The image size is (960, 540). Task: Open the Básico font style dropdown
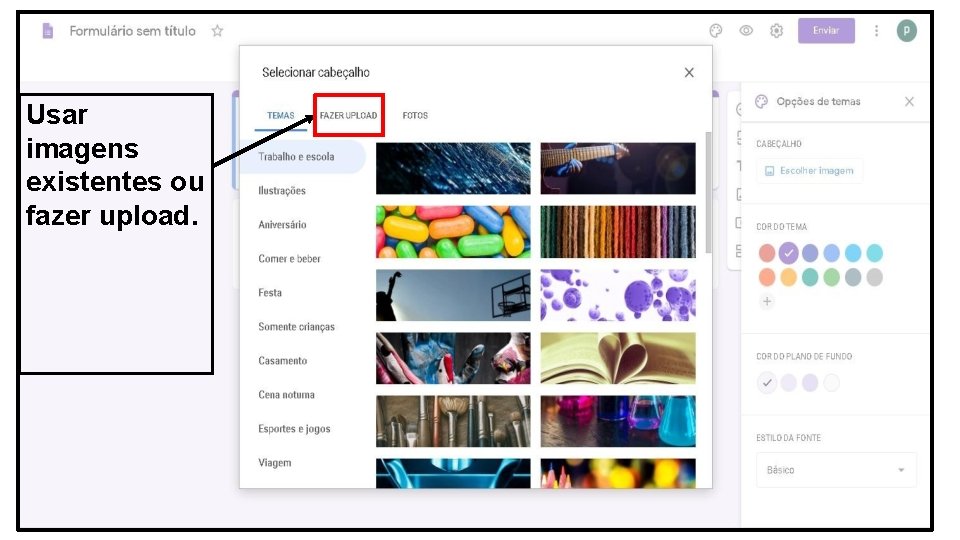(x=836, y=470)
